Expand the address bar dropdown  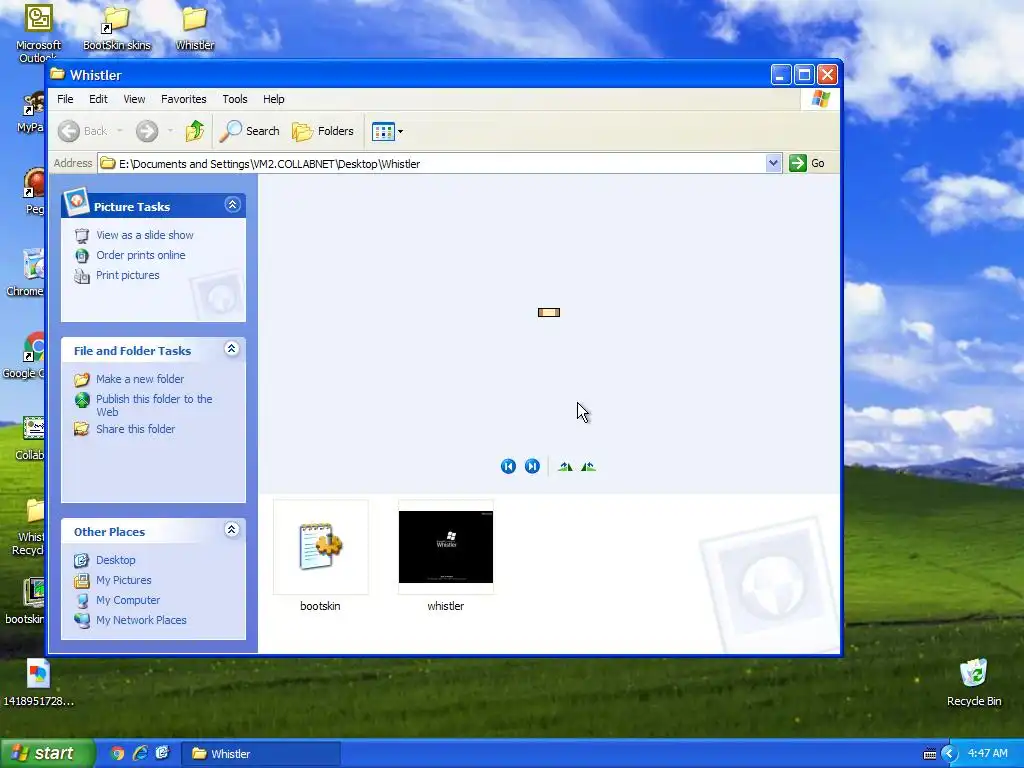tap(773, 163)
